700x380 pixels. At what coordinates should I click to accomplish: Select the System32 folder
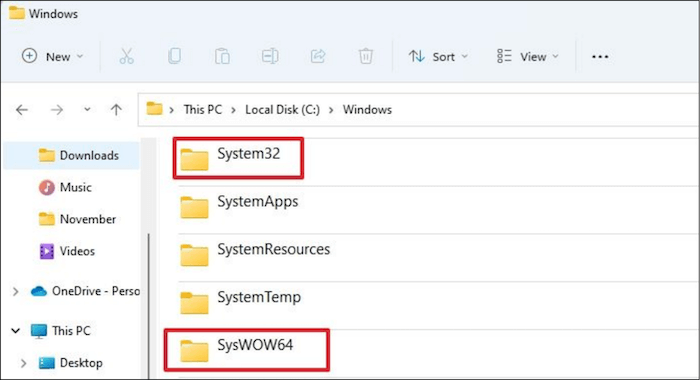pos(238,158)
